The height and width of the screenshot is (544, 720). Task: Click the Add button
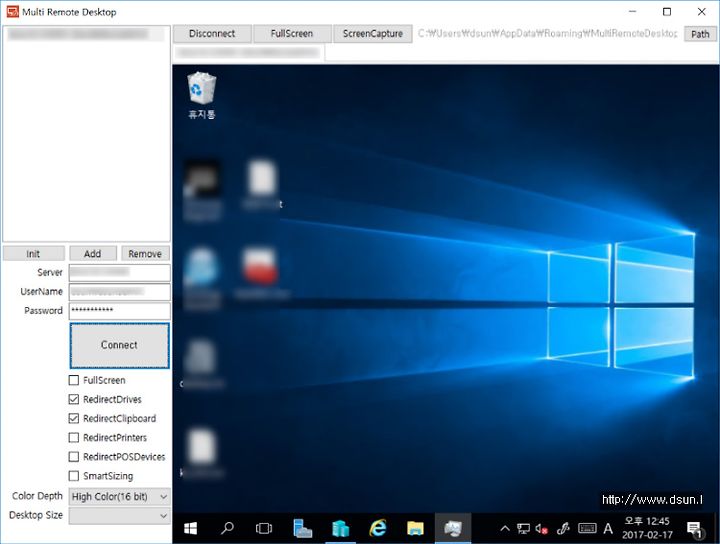pos(93,253)
